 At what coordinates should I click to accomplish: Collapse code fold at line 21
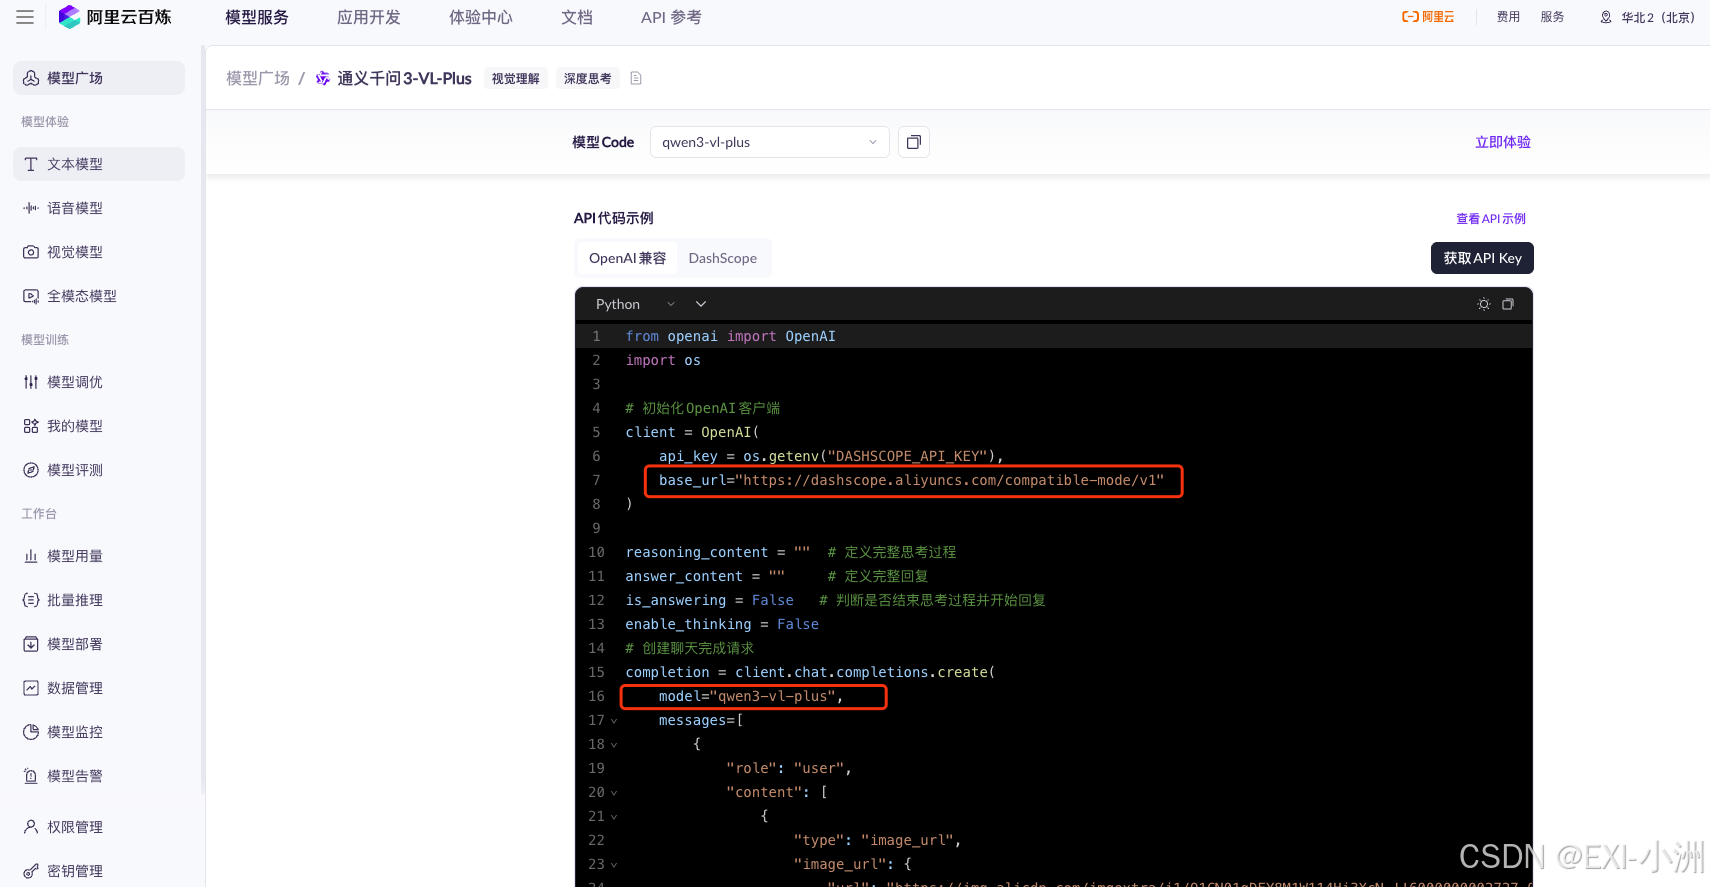coord(614,817)
